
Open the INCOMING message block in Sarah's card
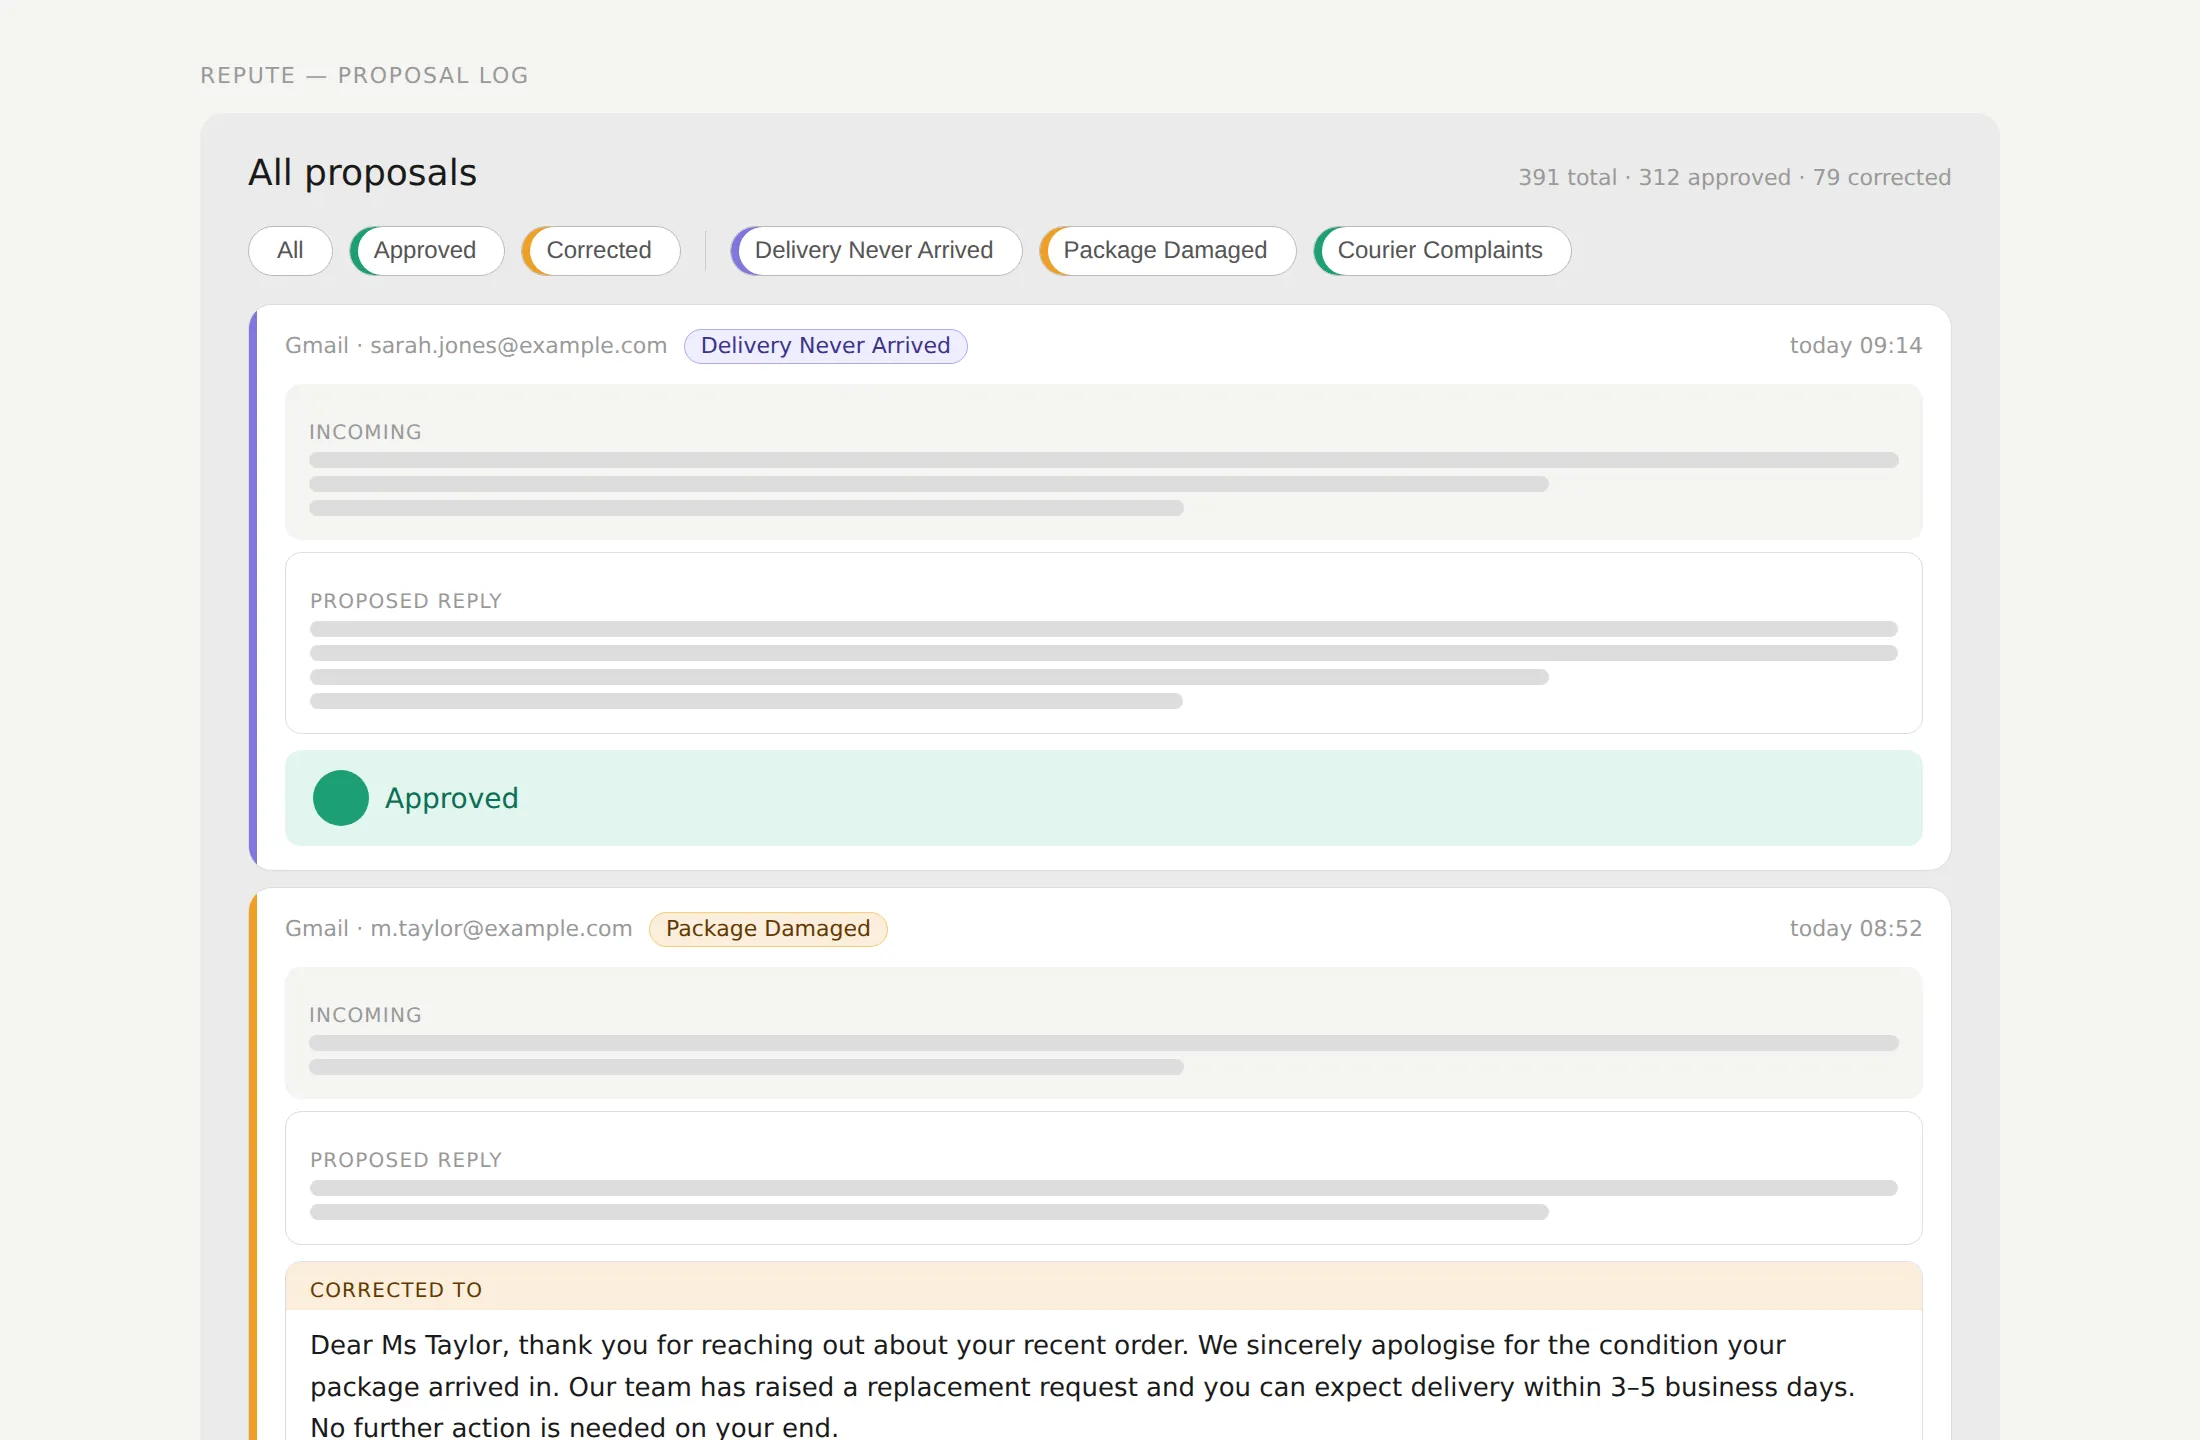pos(1104,462)
